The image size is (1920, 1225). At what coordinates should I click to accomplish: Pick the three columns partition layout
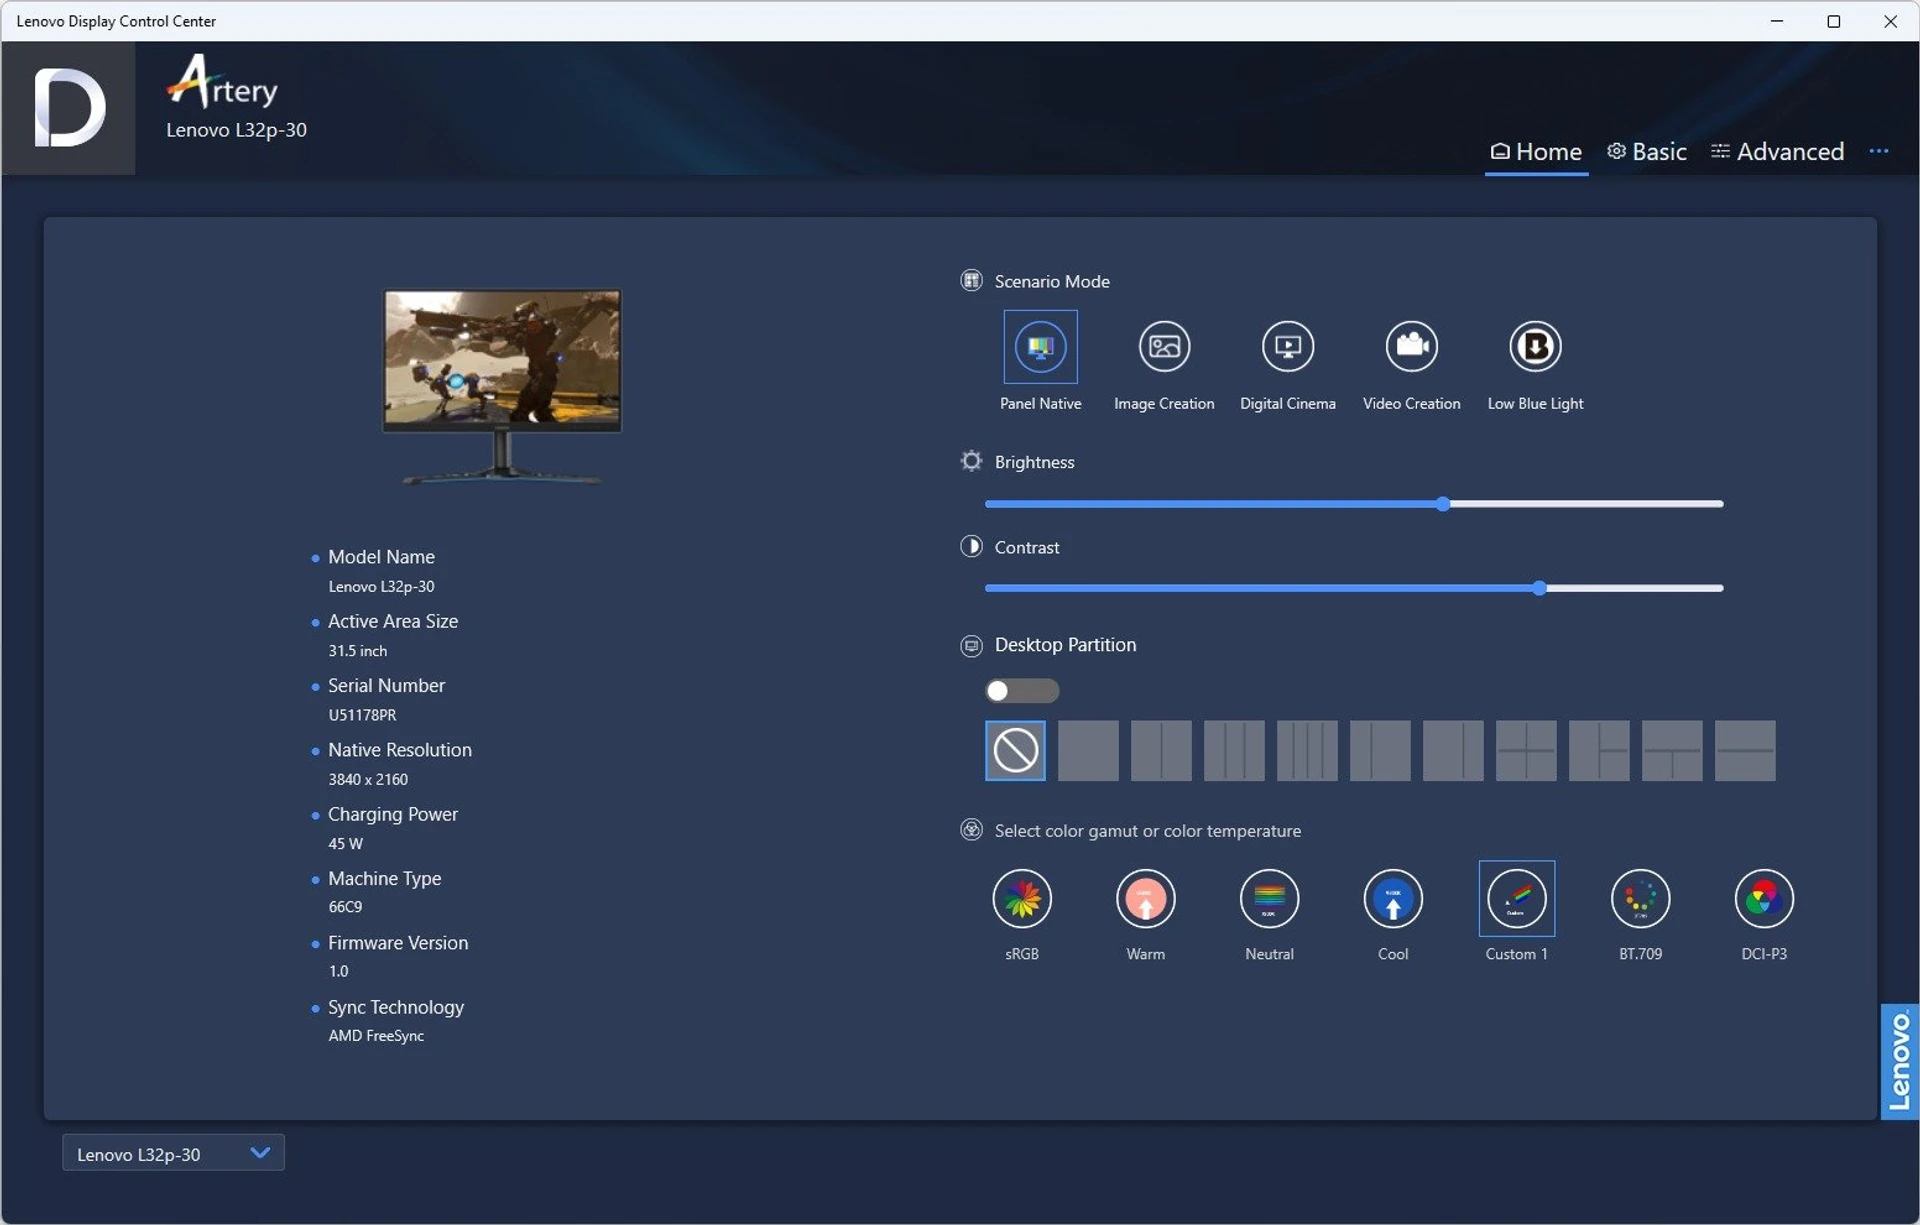[x=1234, y=750]
